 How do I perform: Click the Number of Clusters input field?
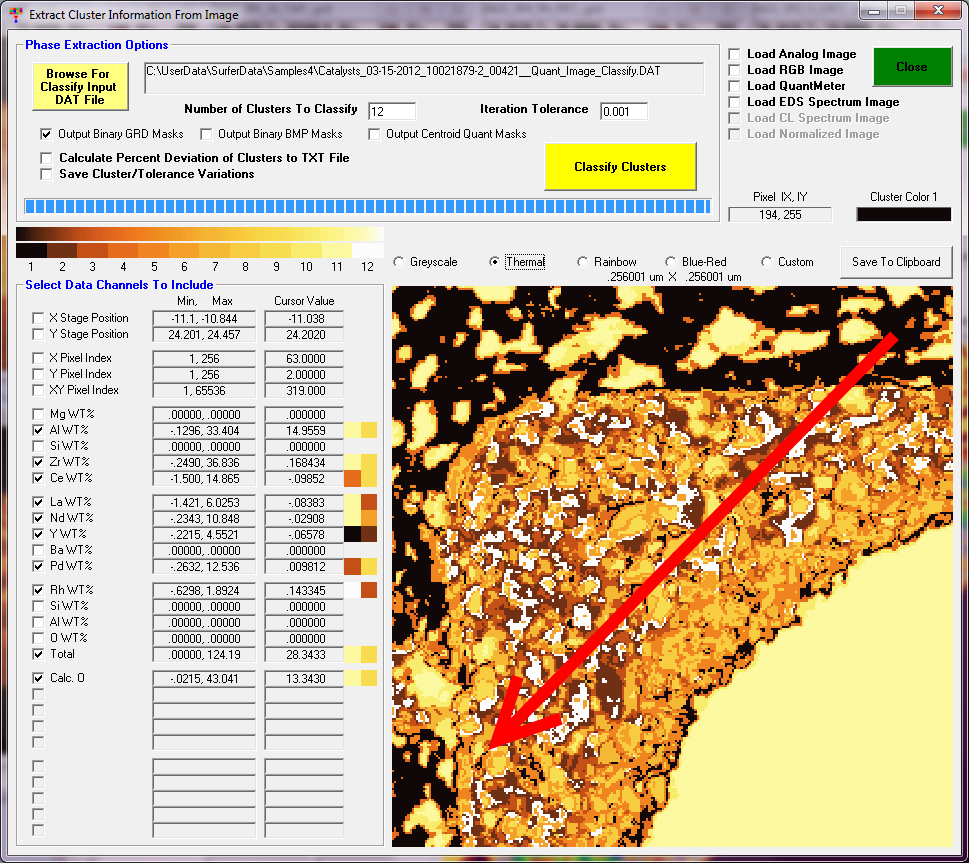pos(391,111)
